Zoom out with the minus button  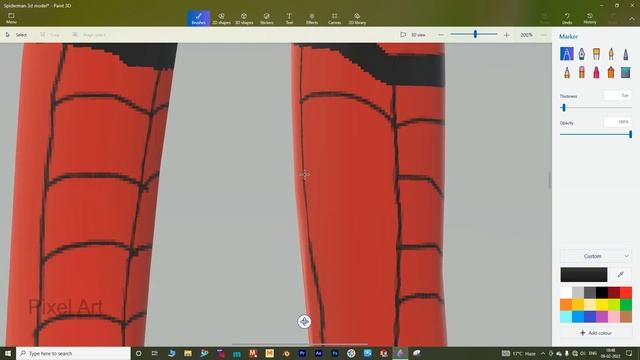click(x=441, y=35)
